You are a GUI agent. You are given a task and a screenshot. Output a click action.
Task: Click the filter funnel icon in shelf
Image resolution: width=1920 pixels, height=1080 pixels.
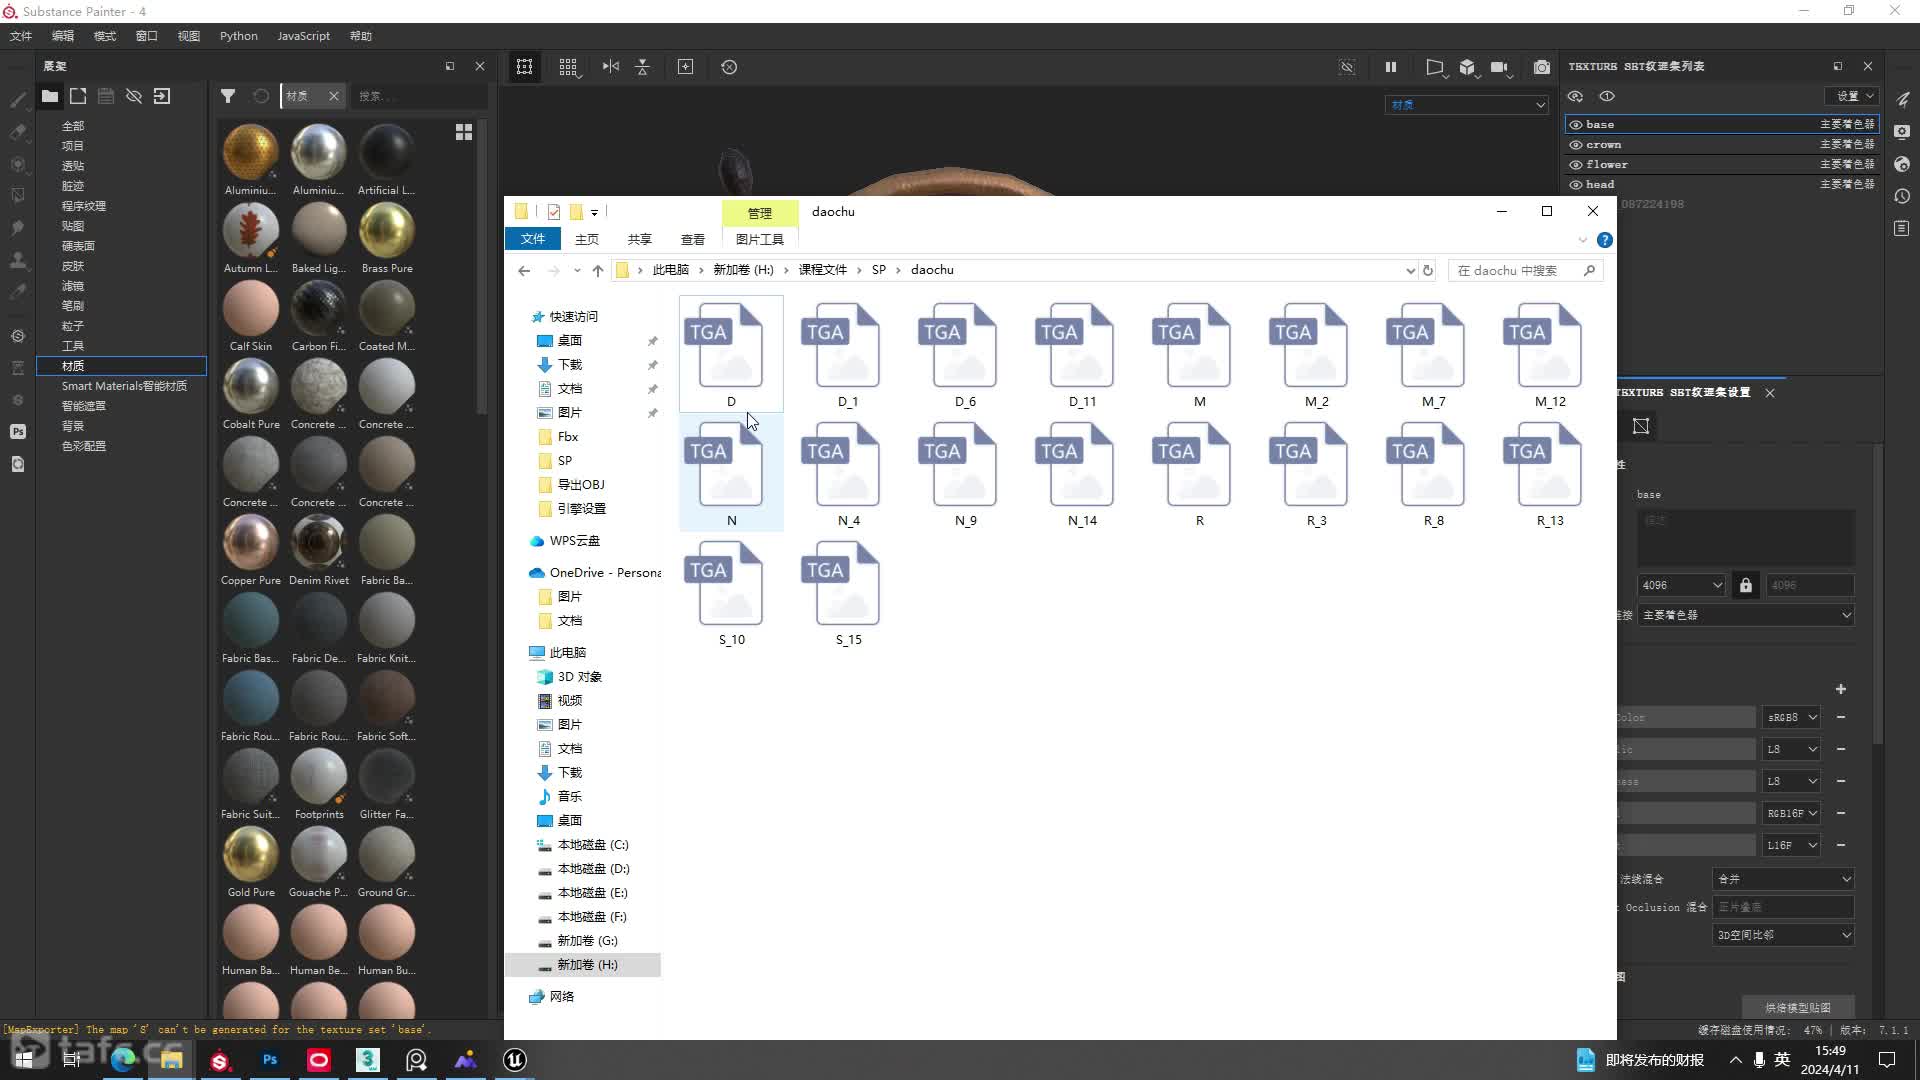tap(228, 96)
